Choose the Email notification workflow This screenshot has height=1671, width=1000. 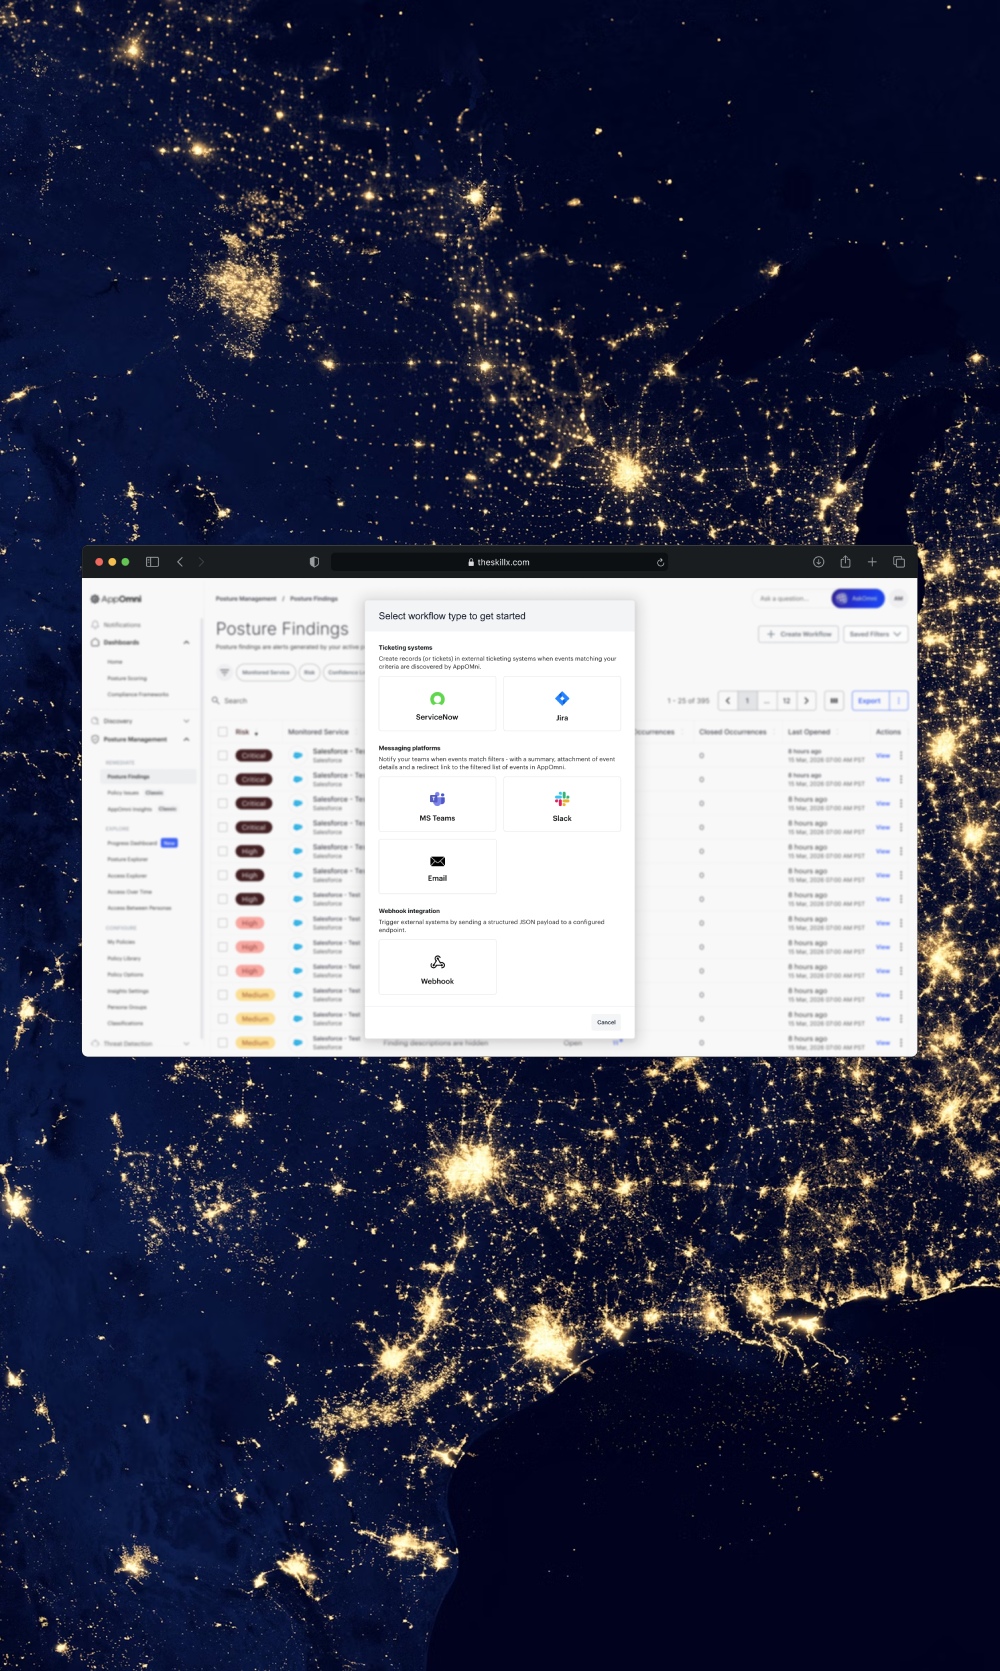437,866
